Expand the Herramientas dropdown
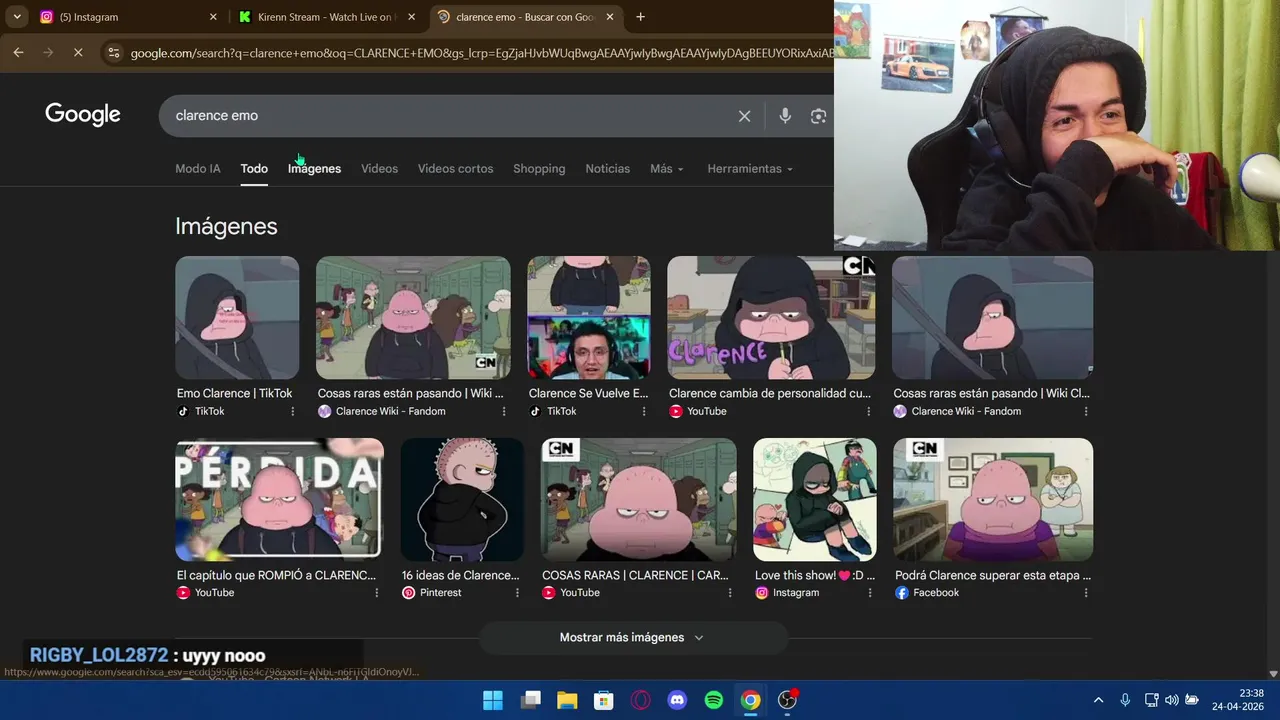1280x720 pixels. (x=750, y=169)
